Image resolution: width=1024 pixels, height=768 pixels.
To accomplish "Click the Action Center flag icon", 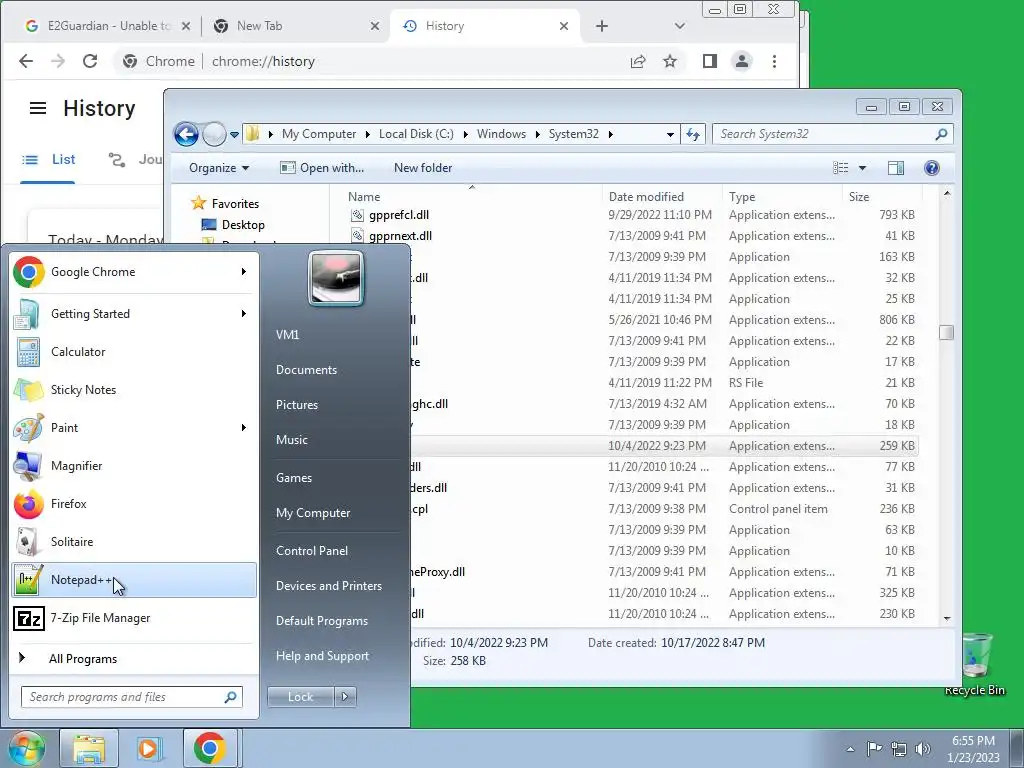I will tap(874, 748).
